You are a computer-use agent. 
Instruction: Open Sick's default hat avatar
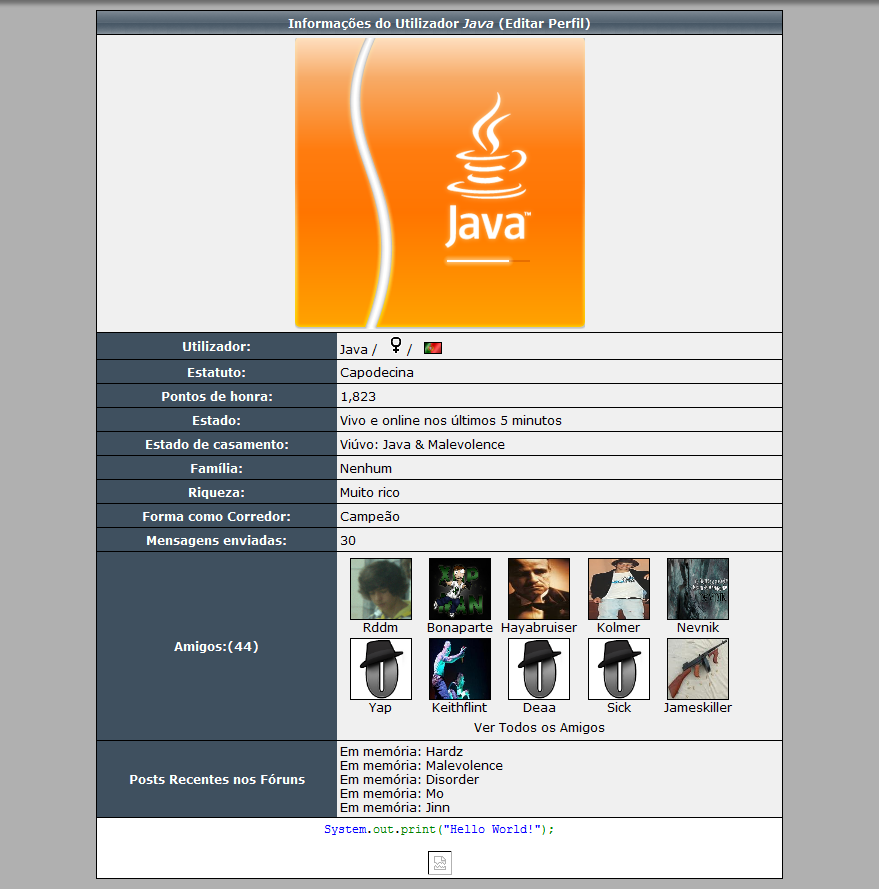pos(619,669)
